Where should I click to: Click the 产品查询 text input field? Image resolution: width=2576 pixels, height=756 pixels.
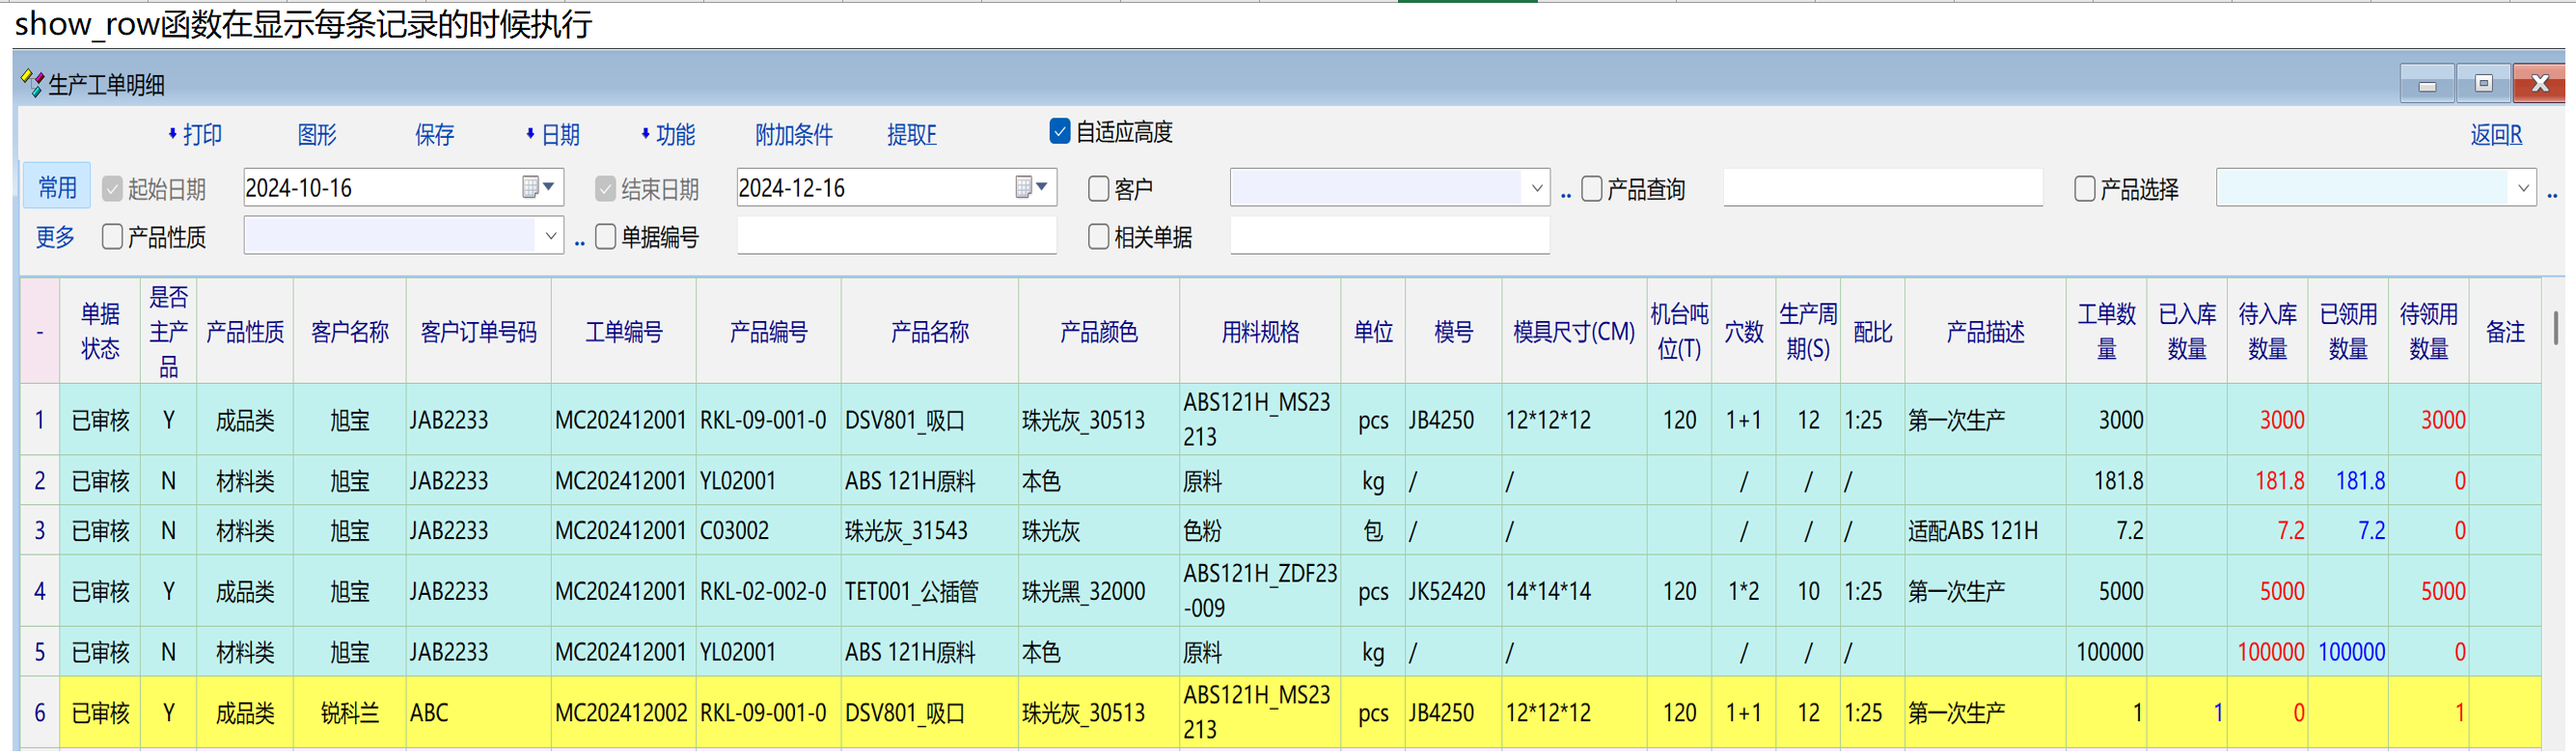pyautogui.click(x=1881, y=188)
